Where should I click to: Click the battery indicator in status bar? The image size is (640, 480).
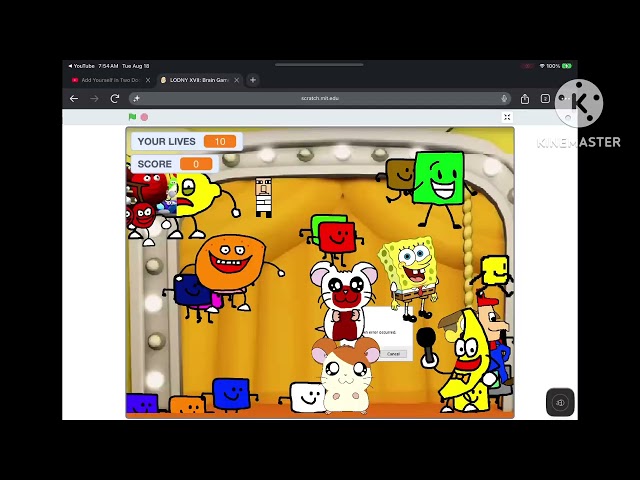click(567, 66)
